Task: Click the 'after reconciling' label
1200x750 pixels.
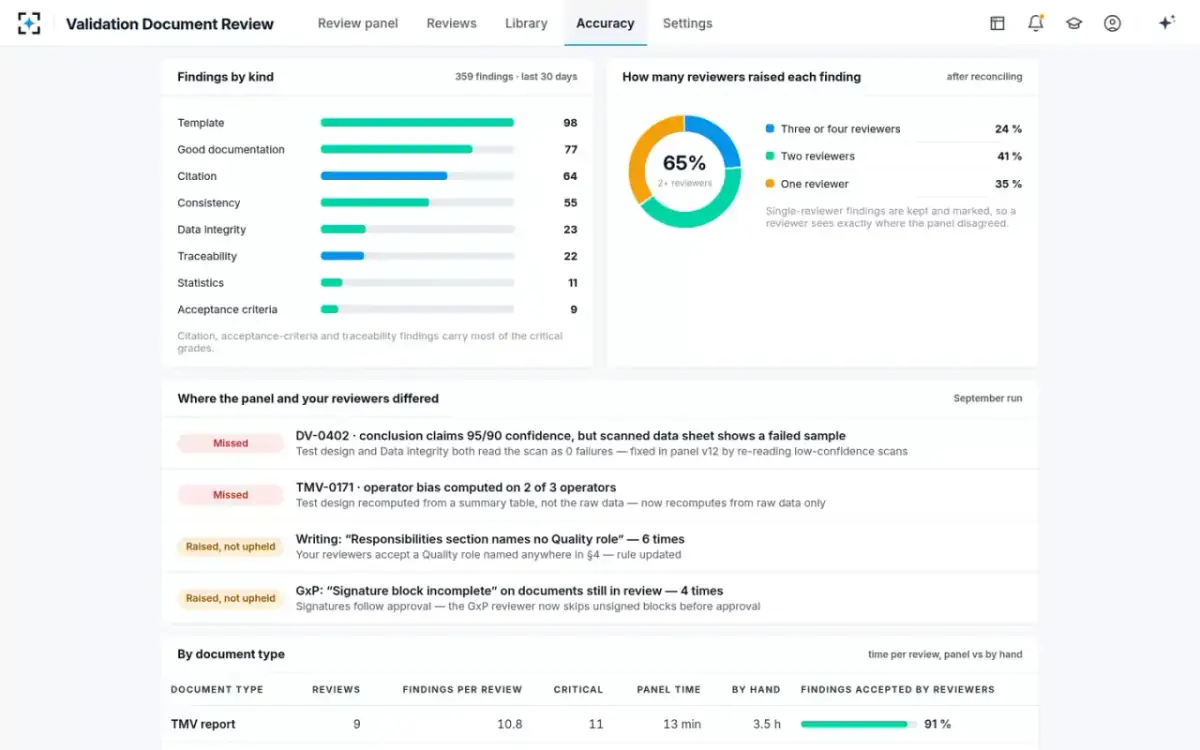Action: [984, 77]
